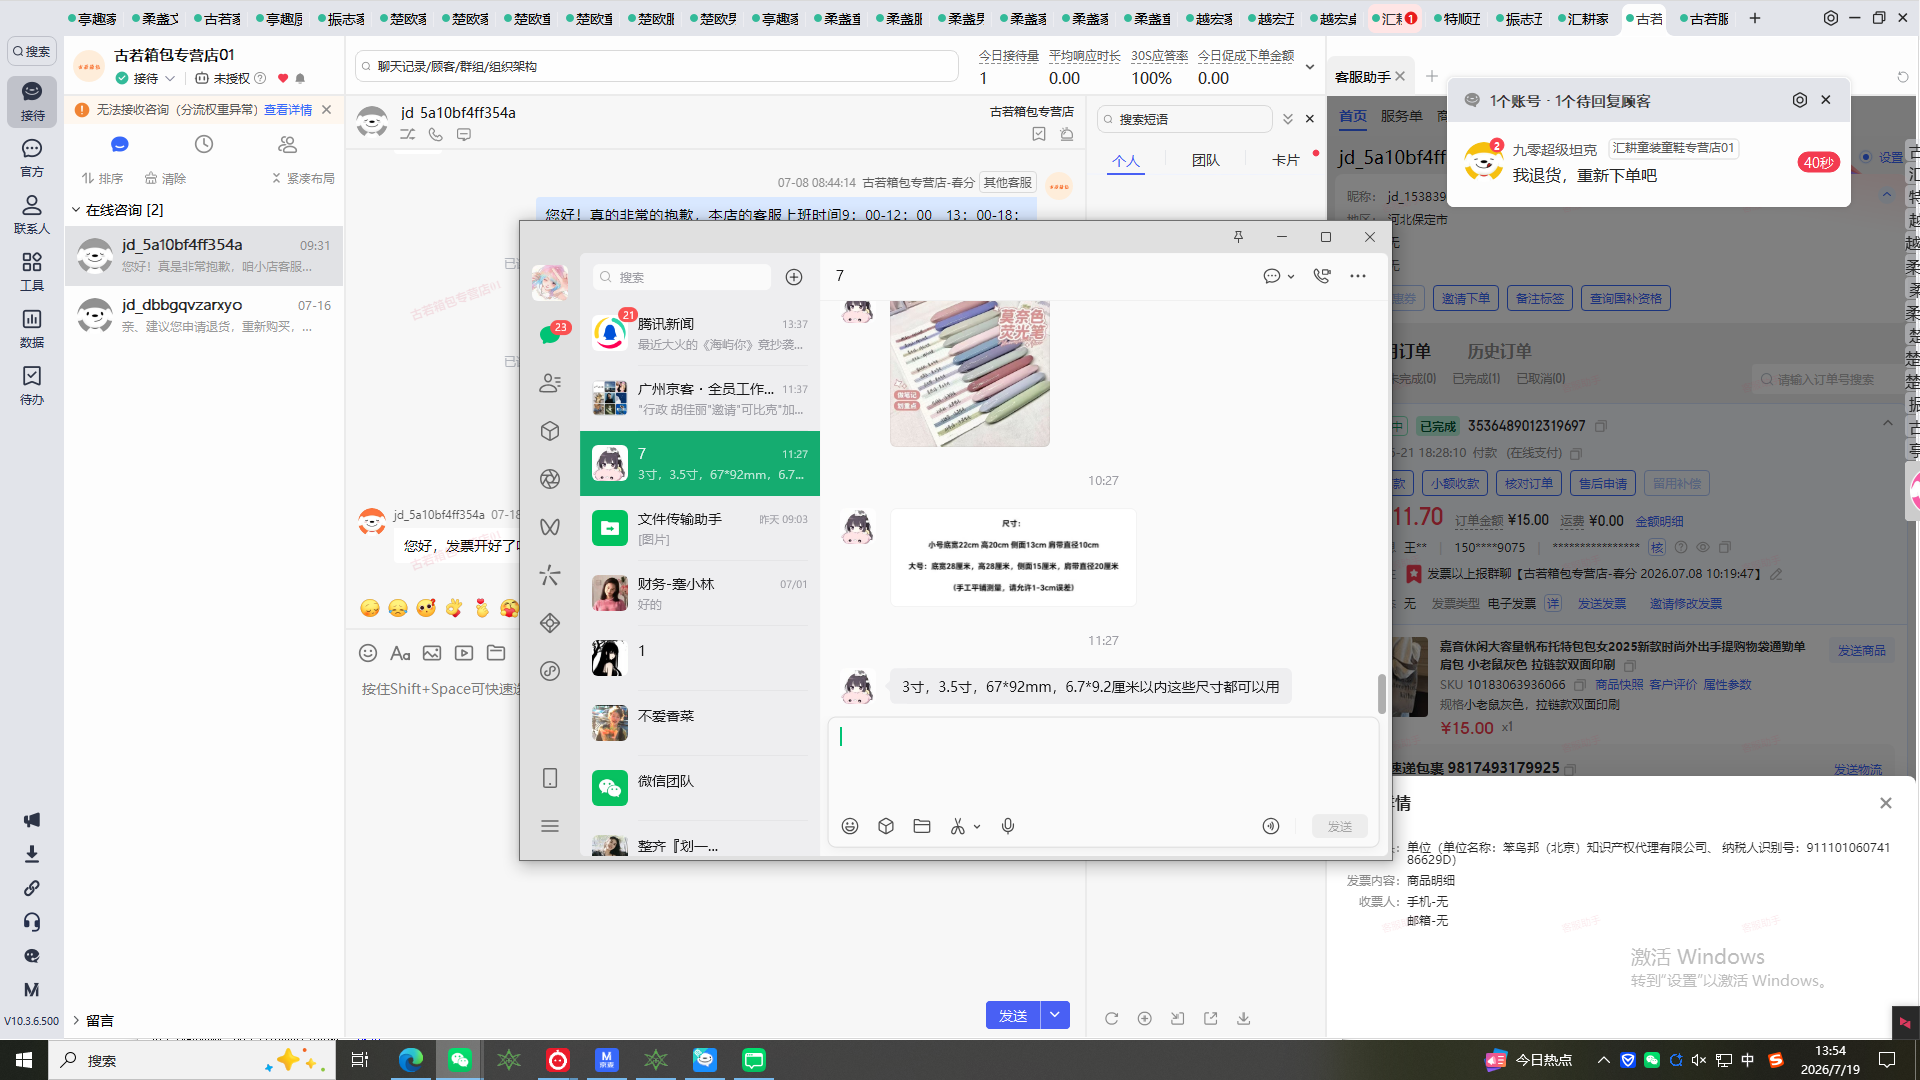This screenshot has height=1080, width=1920.
Task: Select the radio button beside 设置
Action: point(1866,157)
